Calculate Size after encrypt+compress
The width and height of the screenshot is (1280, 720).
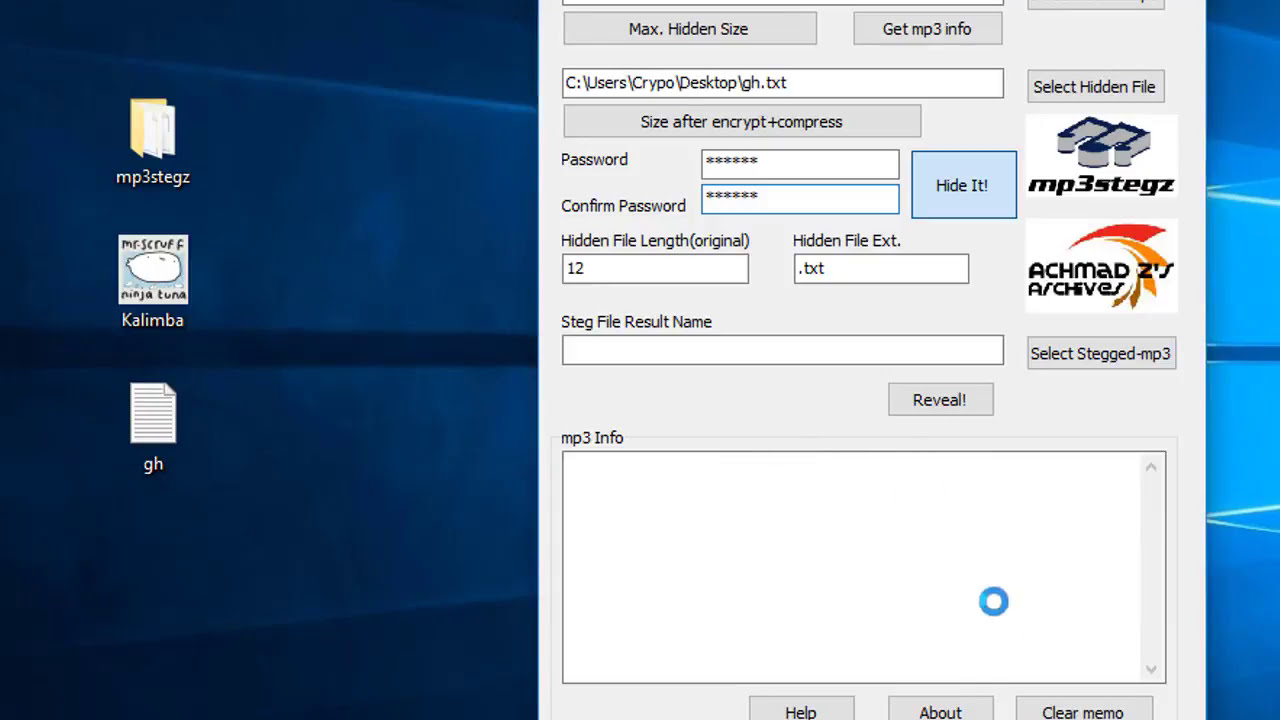click(741, 122)
